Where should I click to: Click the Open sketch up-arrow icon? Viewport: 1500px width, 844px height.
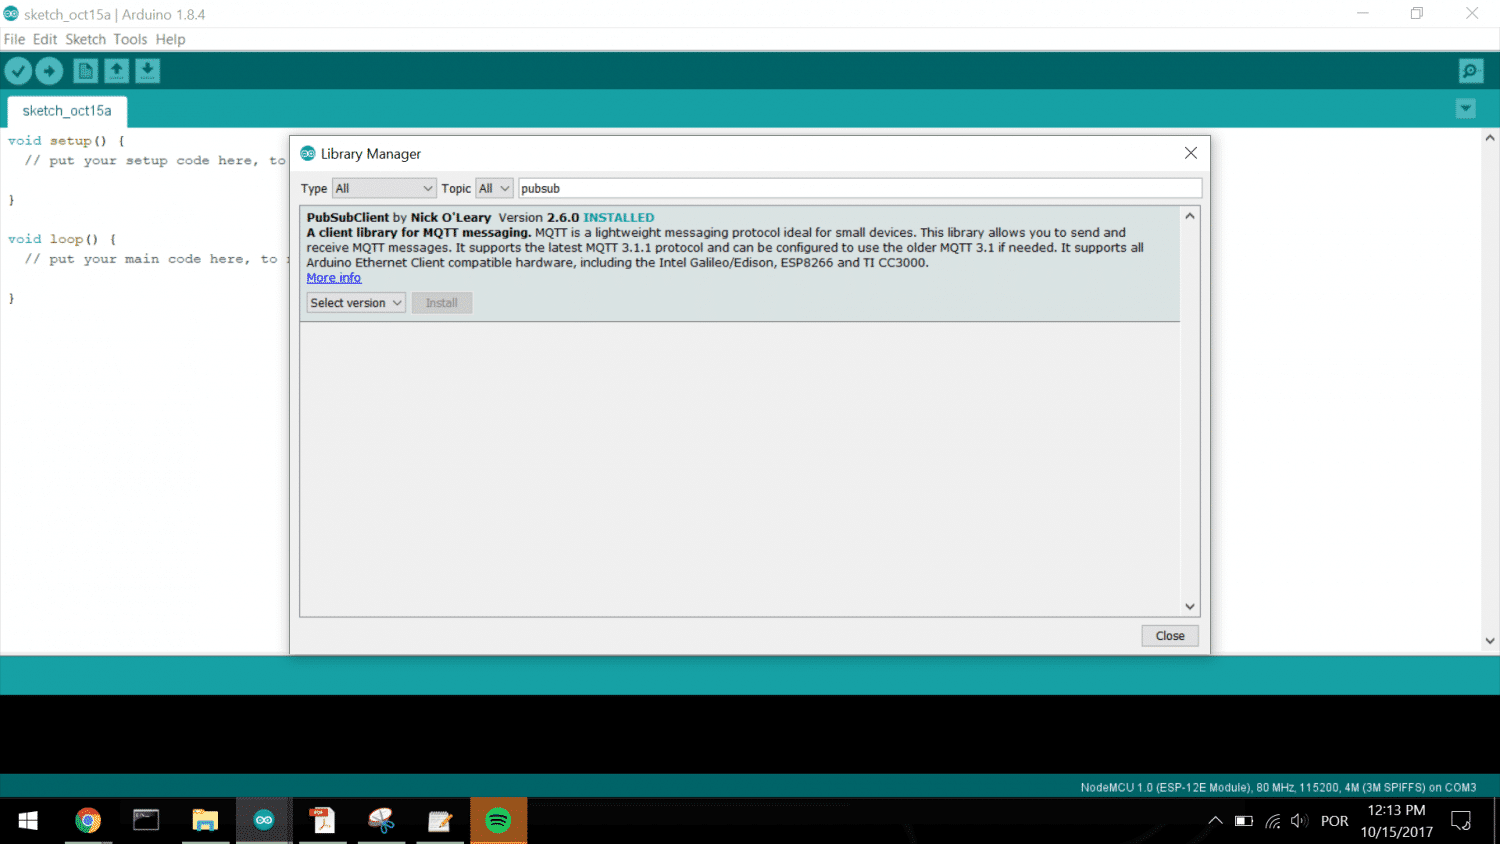pyautogui.click(x=117, y=71)
